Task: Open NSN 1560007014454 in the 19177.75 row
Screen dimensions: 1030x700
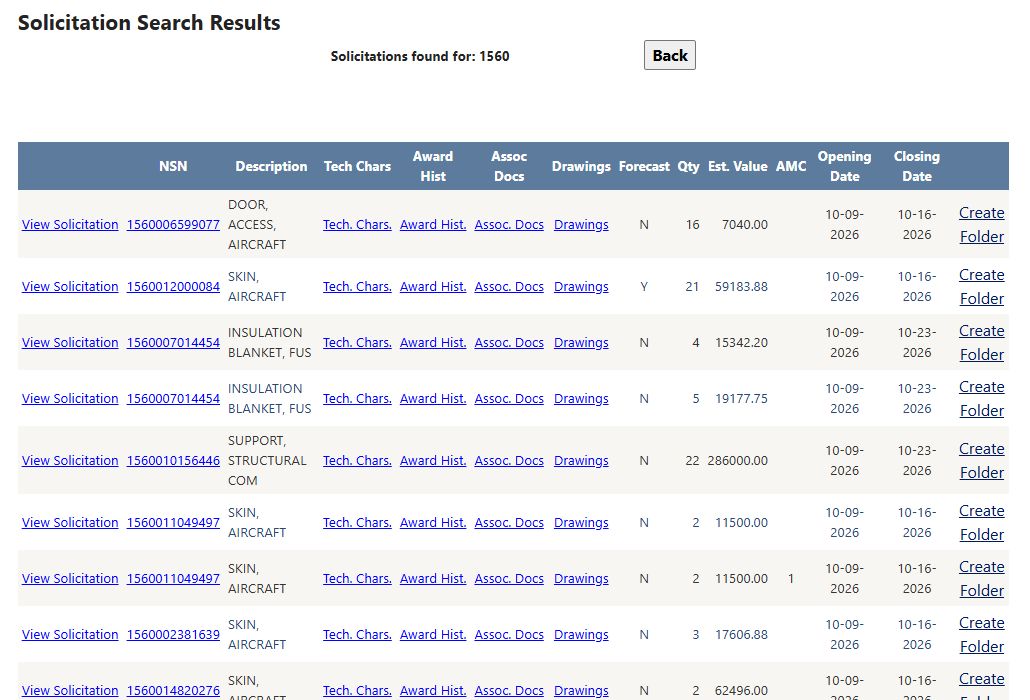Action: pos(173,399)
